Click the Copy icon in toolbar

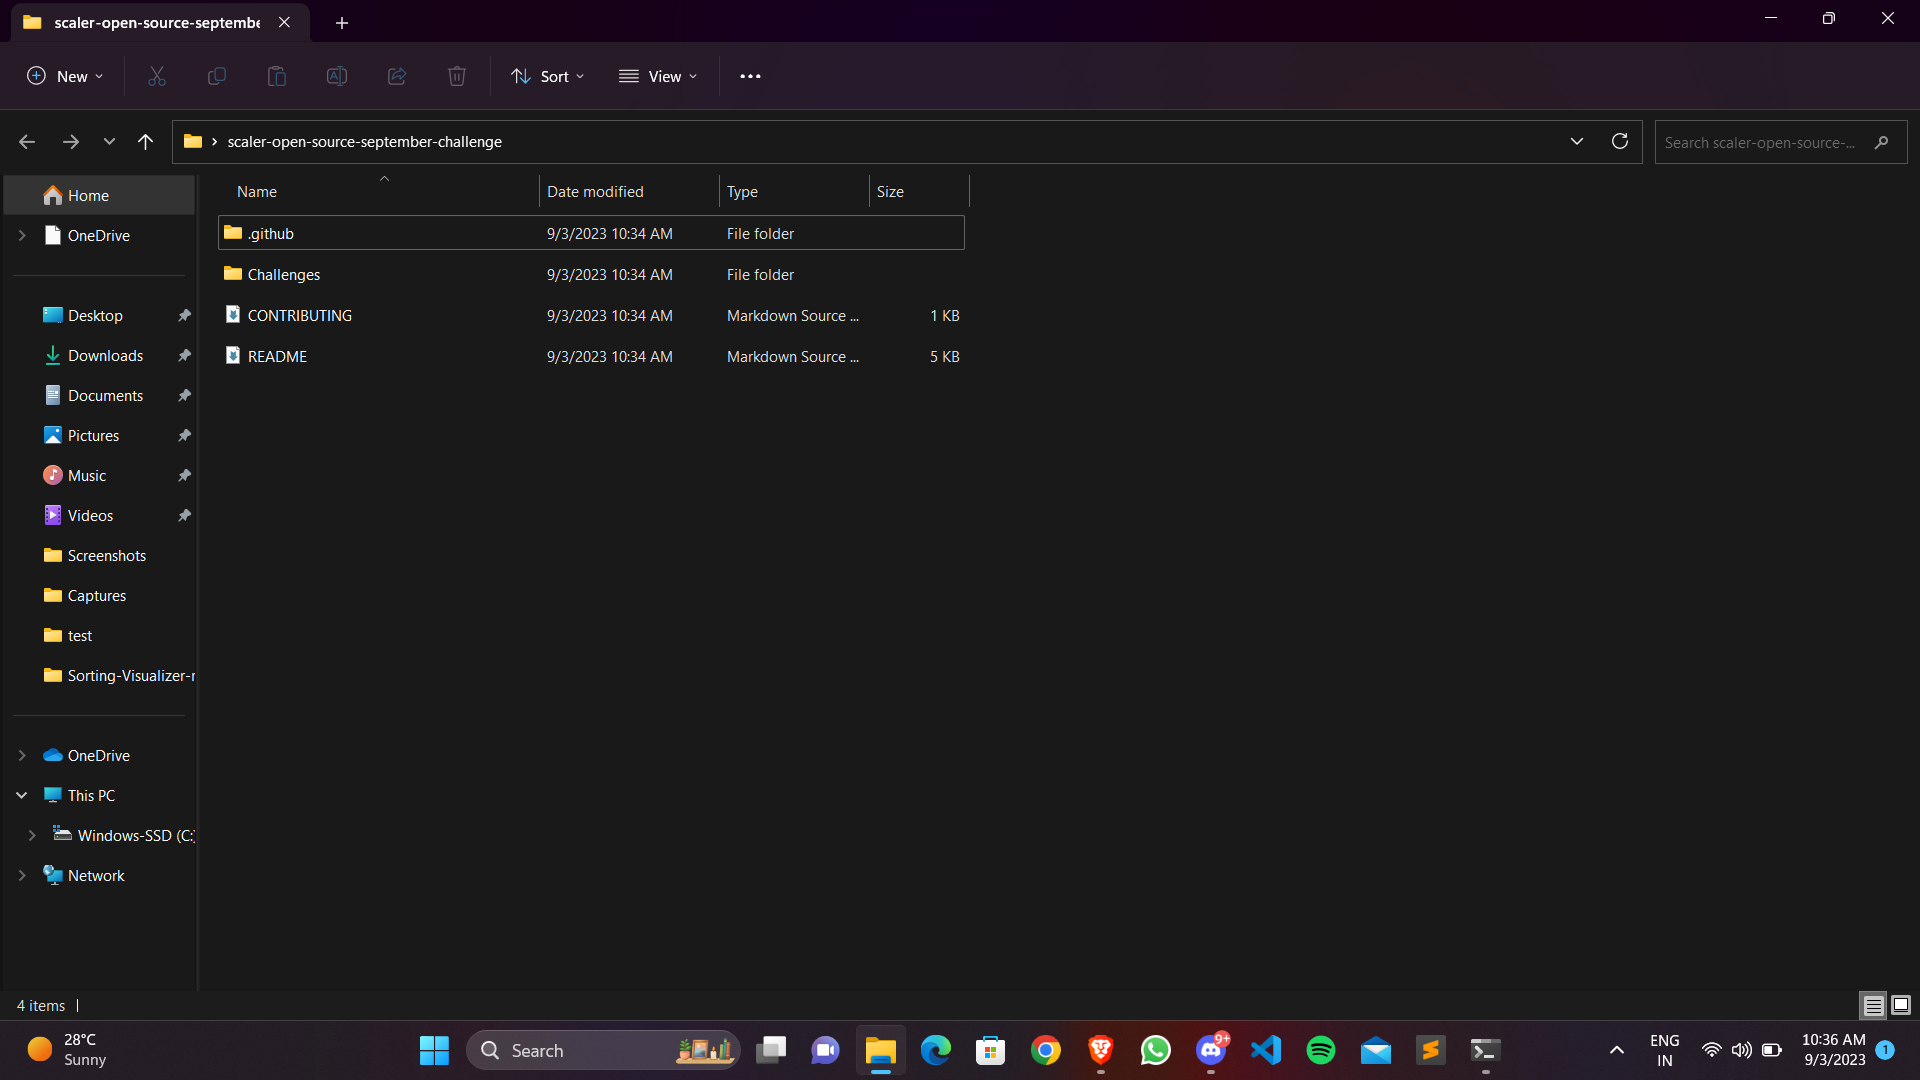click(x=216, y=76)
